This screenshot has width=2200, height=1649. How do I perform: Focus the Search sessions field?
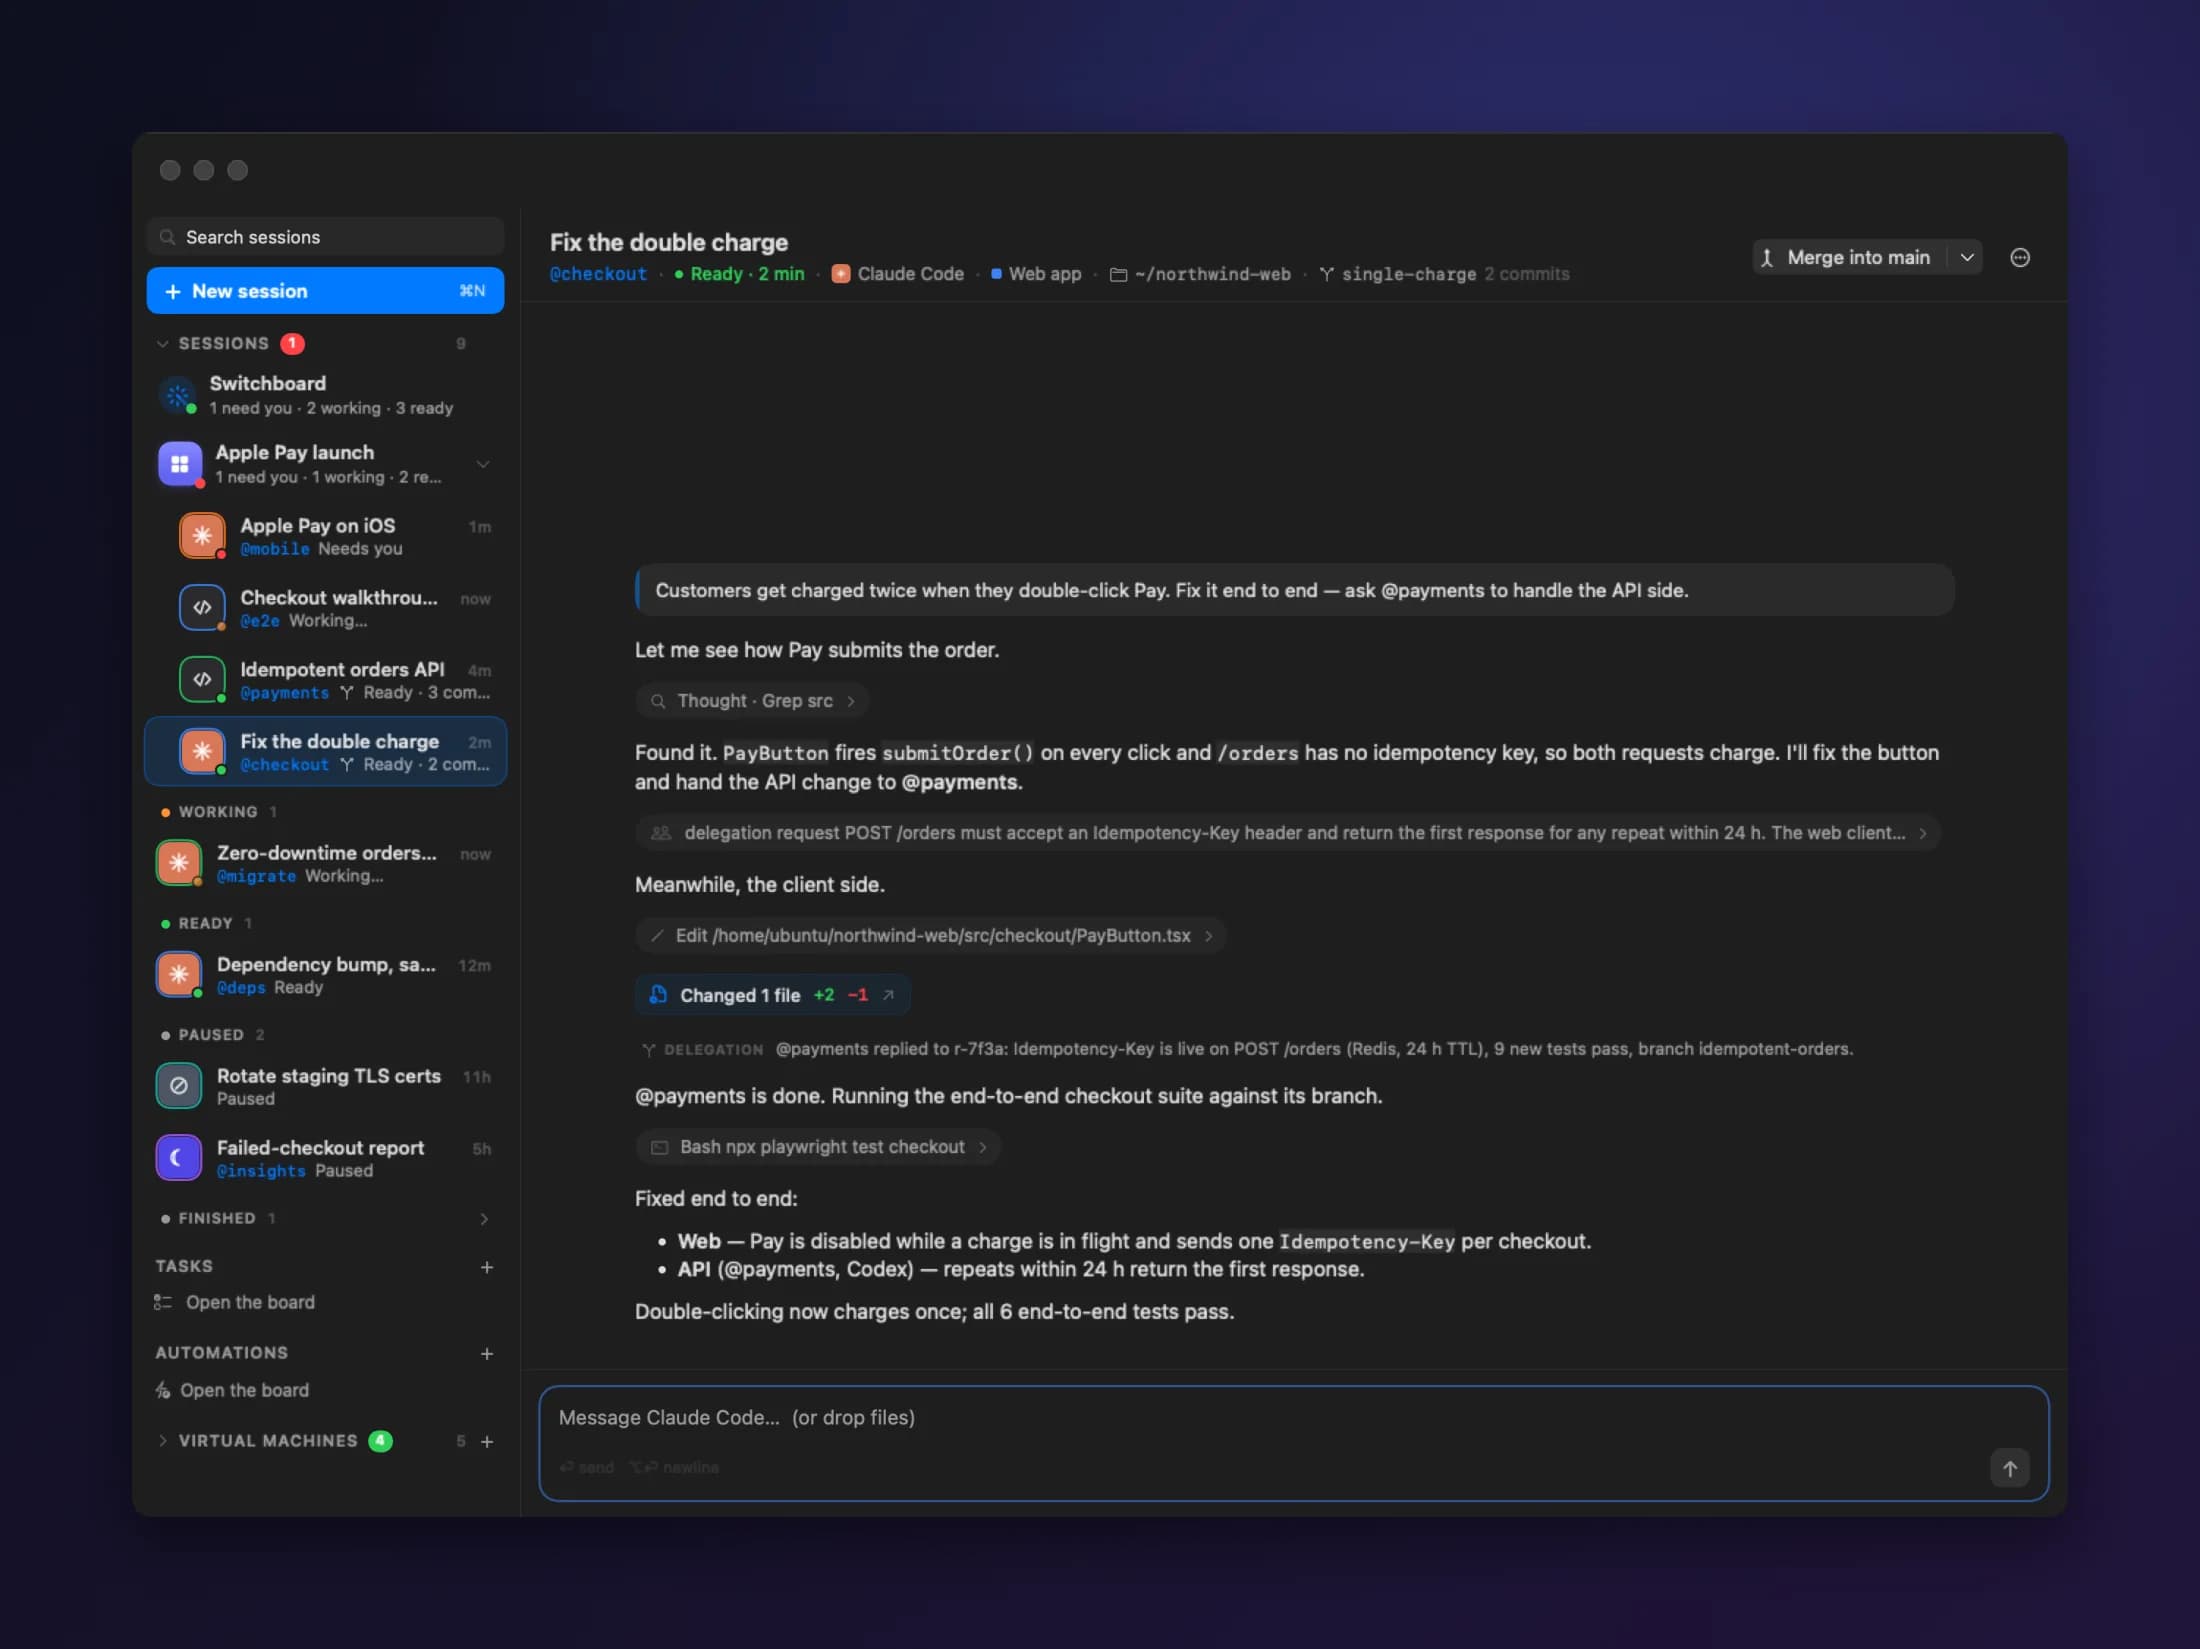coord(326,237)
